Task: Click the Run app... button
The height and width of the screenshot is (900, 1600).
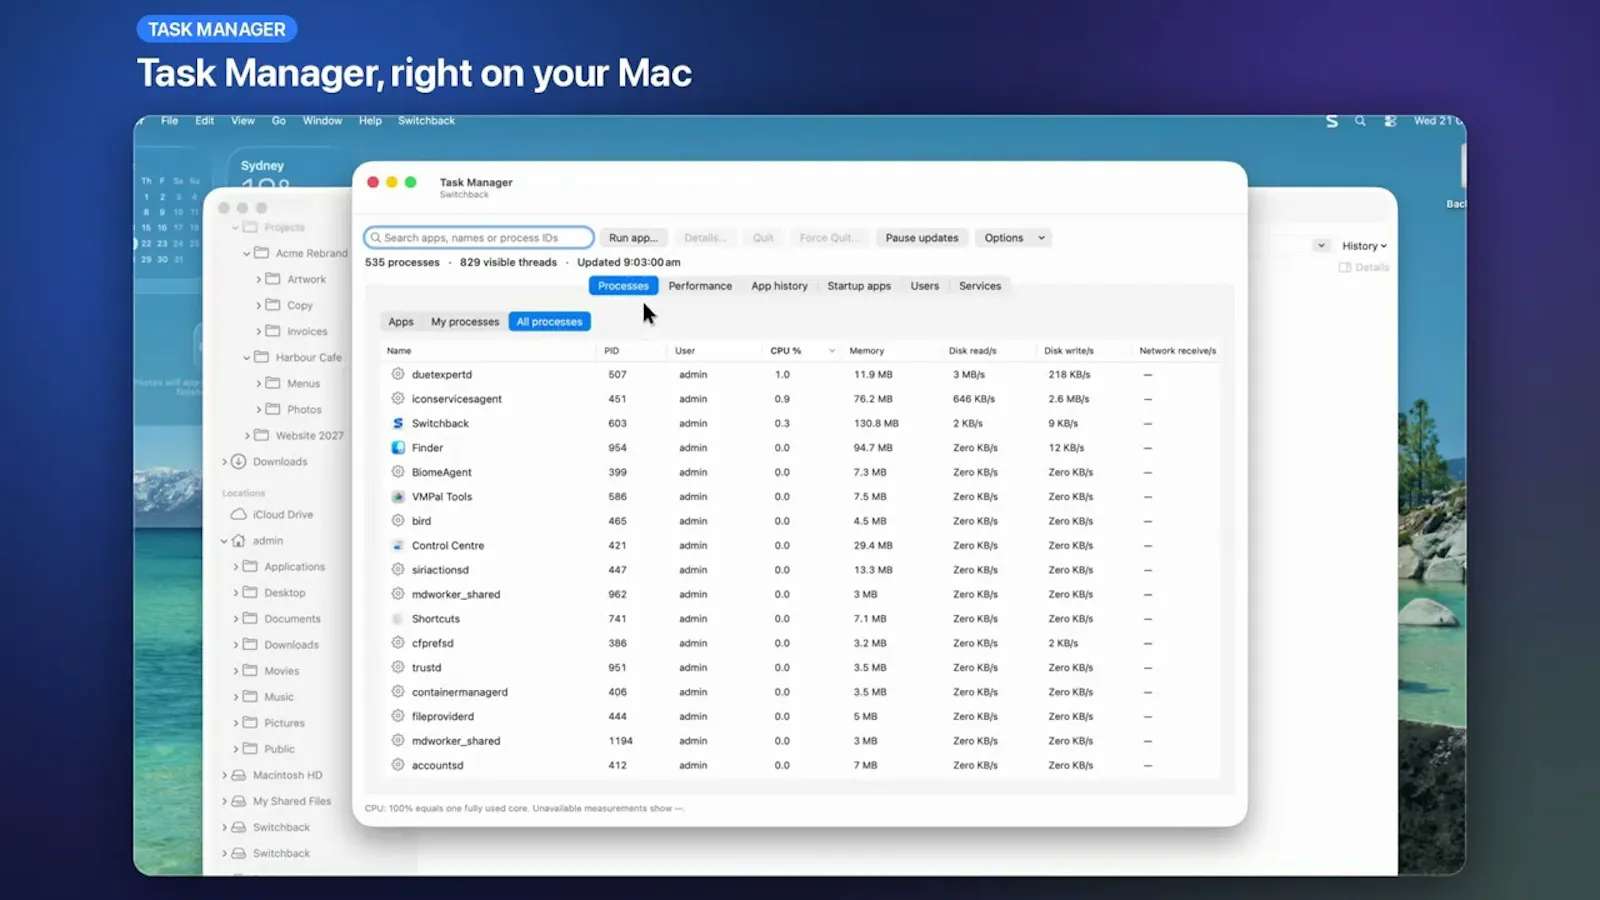Action: coord(633,238)
